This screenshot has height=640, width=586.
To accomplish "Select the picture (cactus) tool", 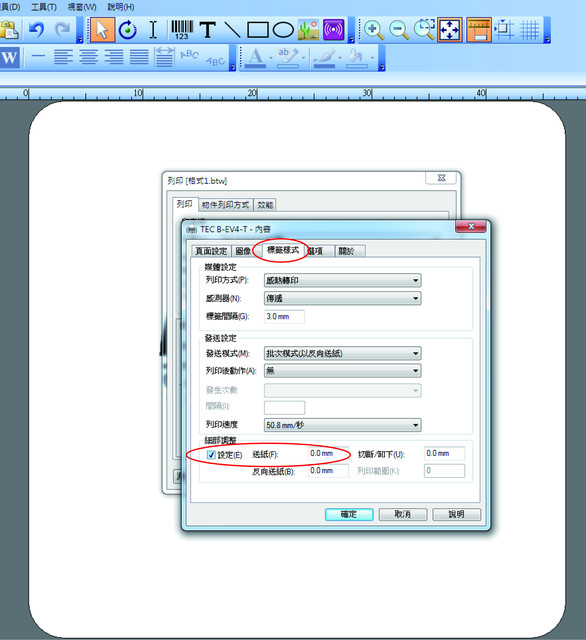I will tap(309, 30).
